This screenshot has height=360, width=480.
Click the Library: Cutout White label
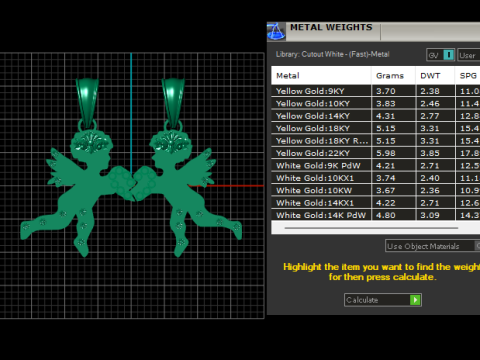[332, 54]
